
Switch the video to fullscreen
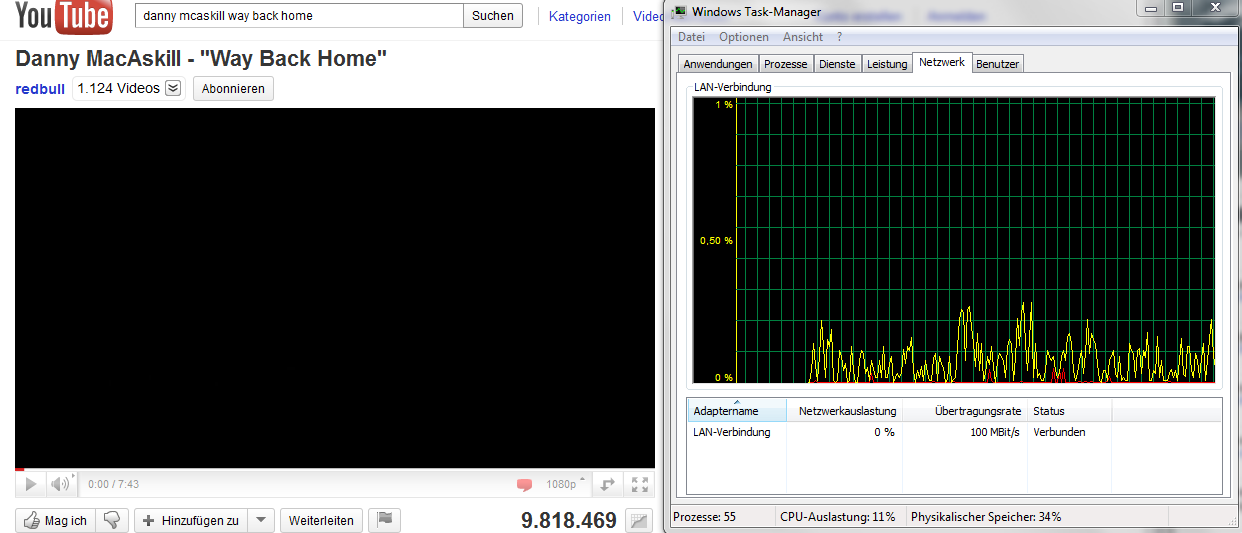click(x=639, y=485)
